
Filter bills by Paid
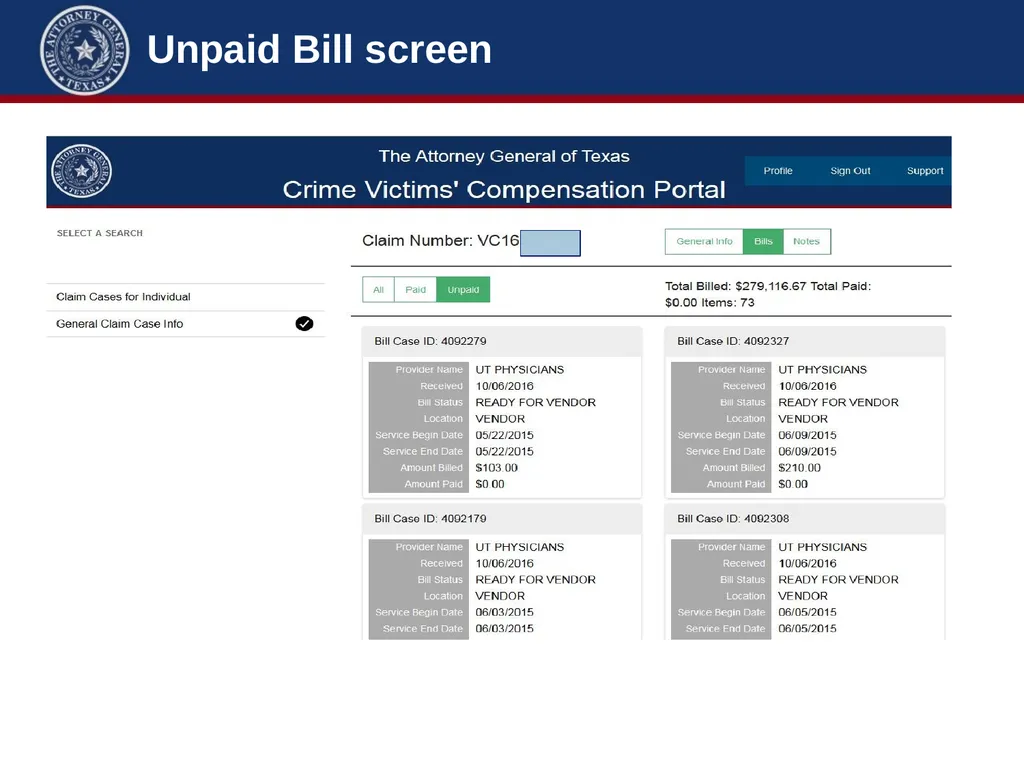tap(415, 289)
